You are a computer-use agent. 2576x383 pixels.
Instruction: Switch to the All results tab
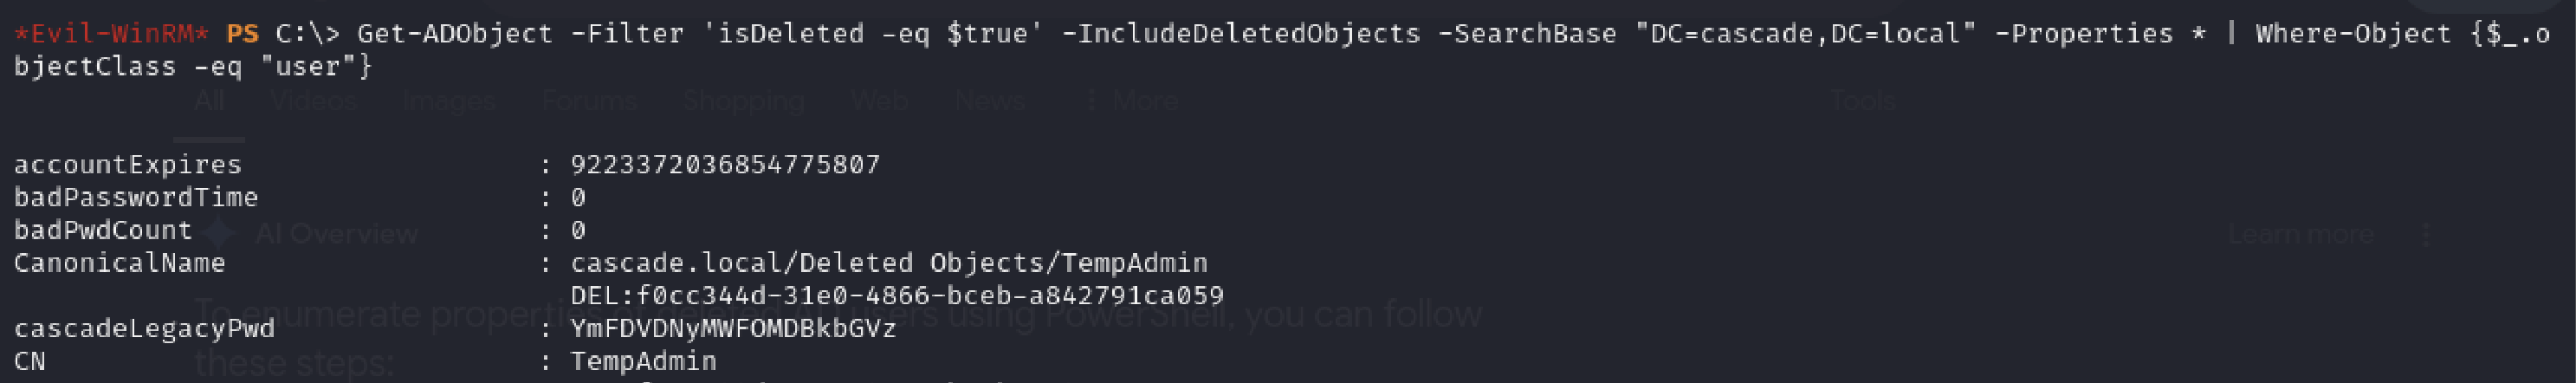[x=209, y=100]
